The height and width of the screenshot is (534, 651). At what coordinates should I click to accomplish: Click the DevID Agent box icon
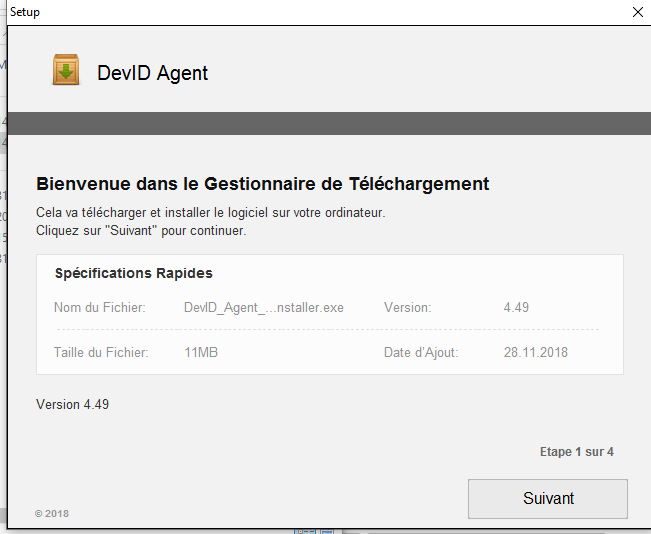click(67, 71)
